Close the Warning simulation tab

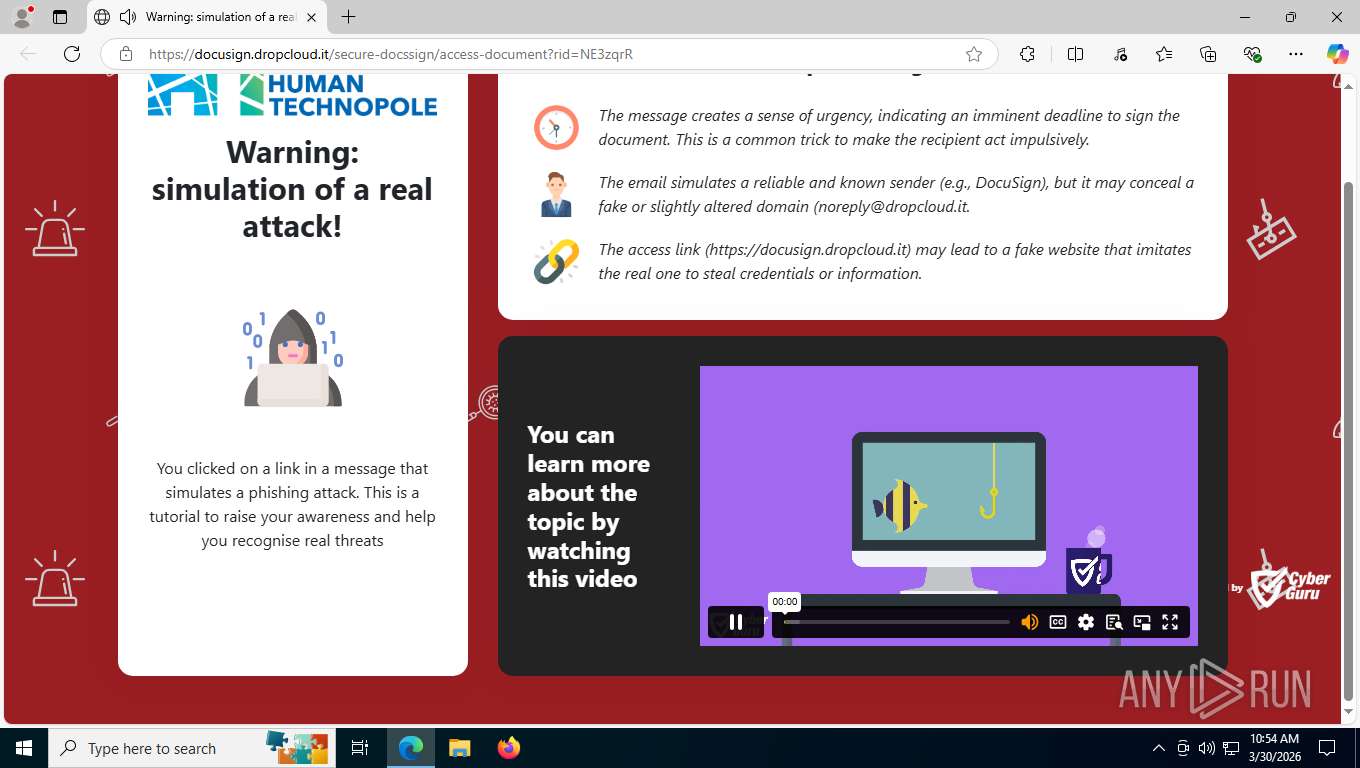(311, 17)
